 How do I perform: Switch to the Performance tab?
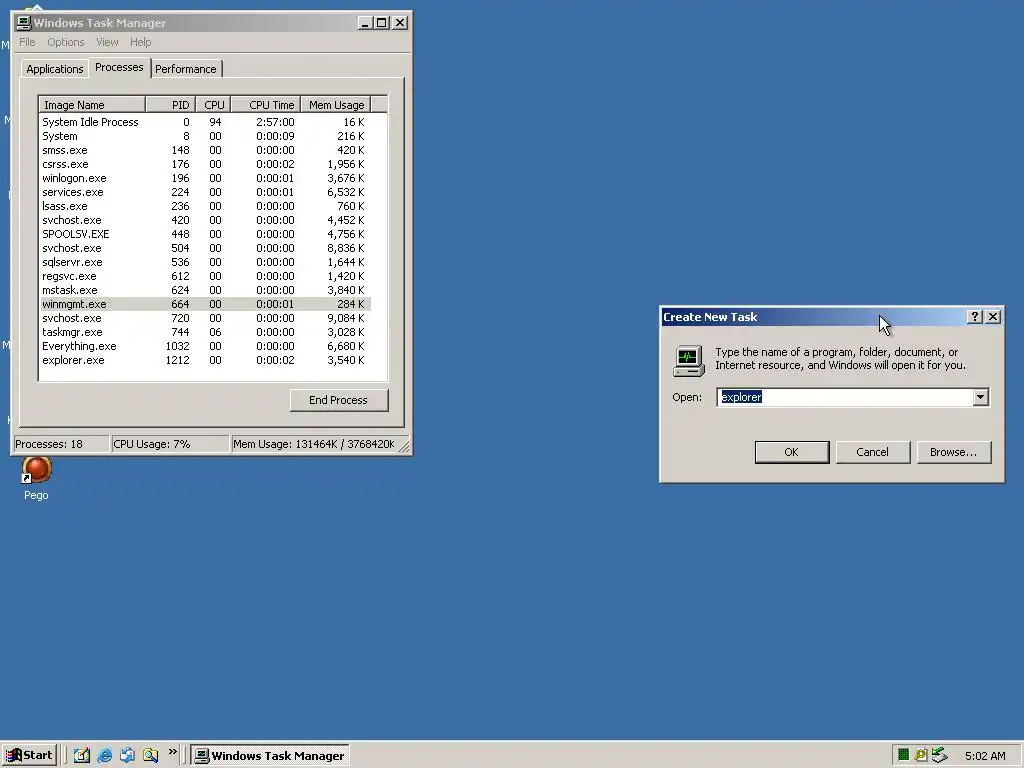coord(185,69)
